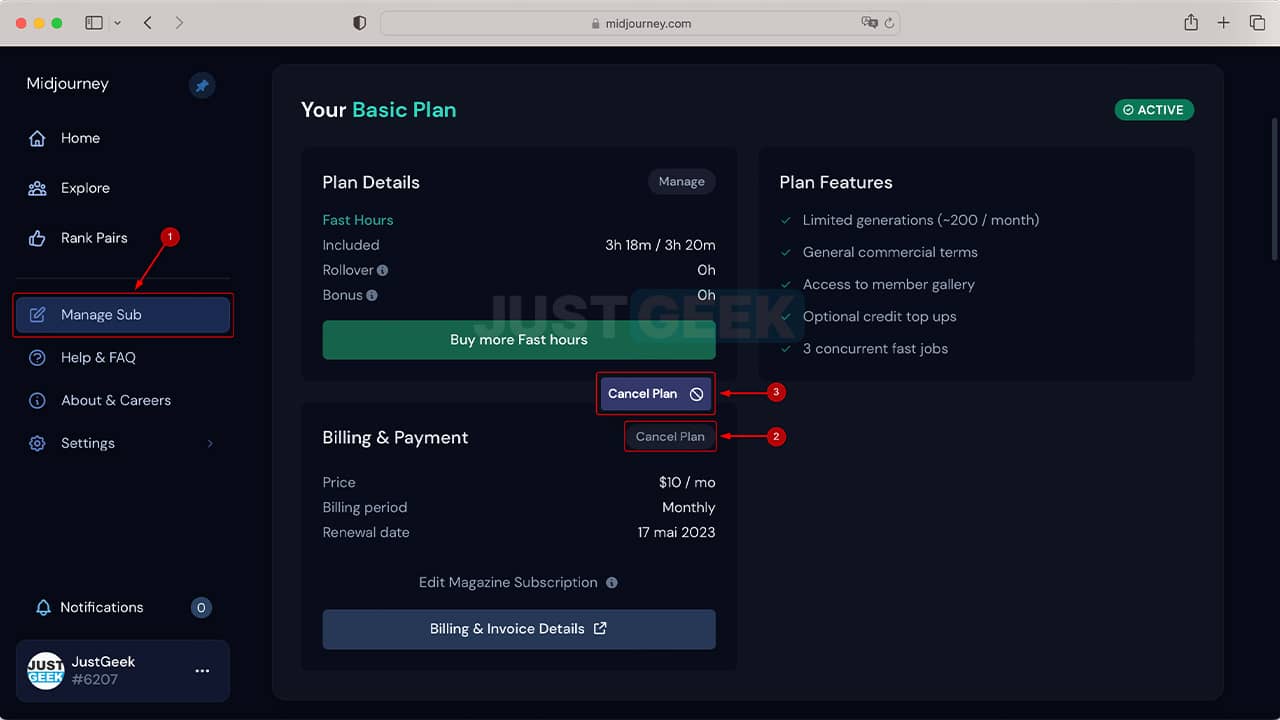This screenshot has width=1280, height=720.
Task: Click Edit Magazine Subscription
Action: click(x=508, y=582)
